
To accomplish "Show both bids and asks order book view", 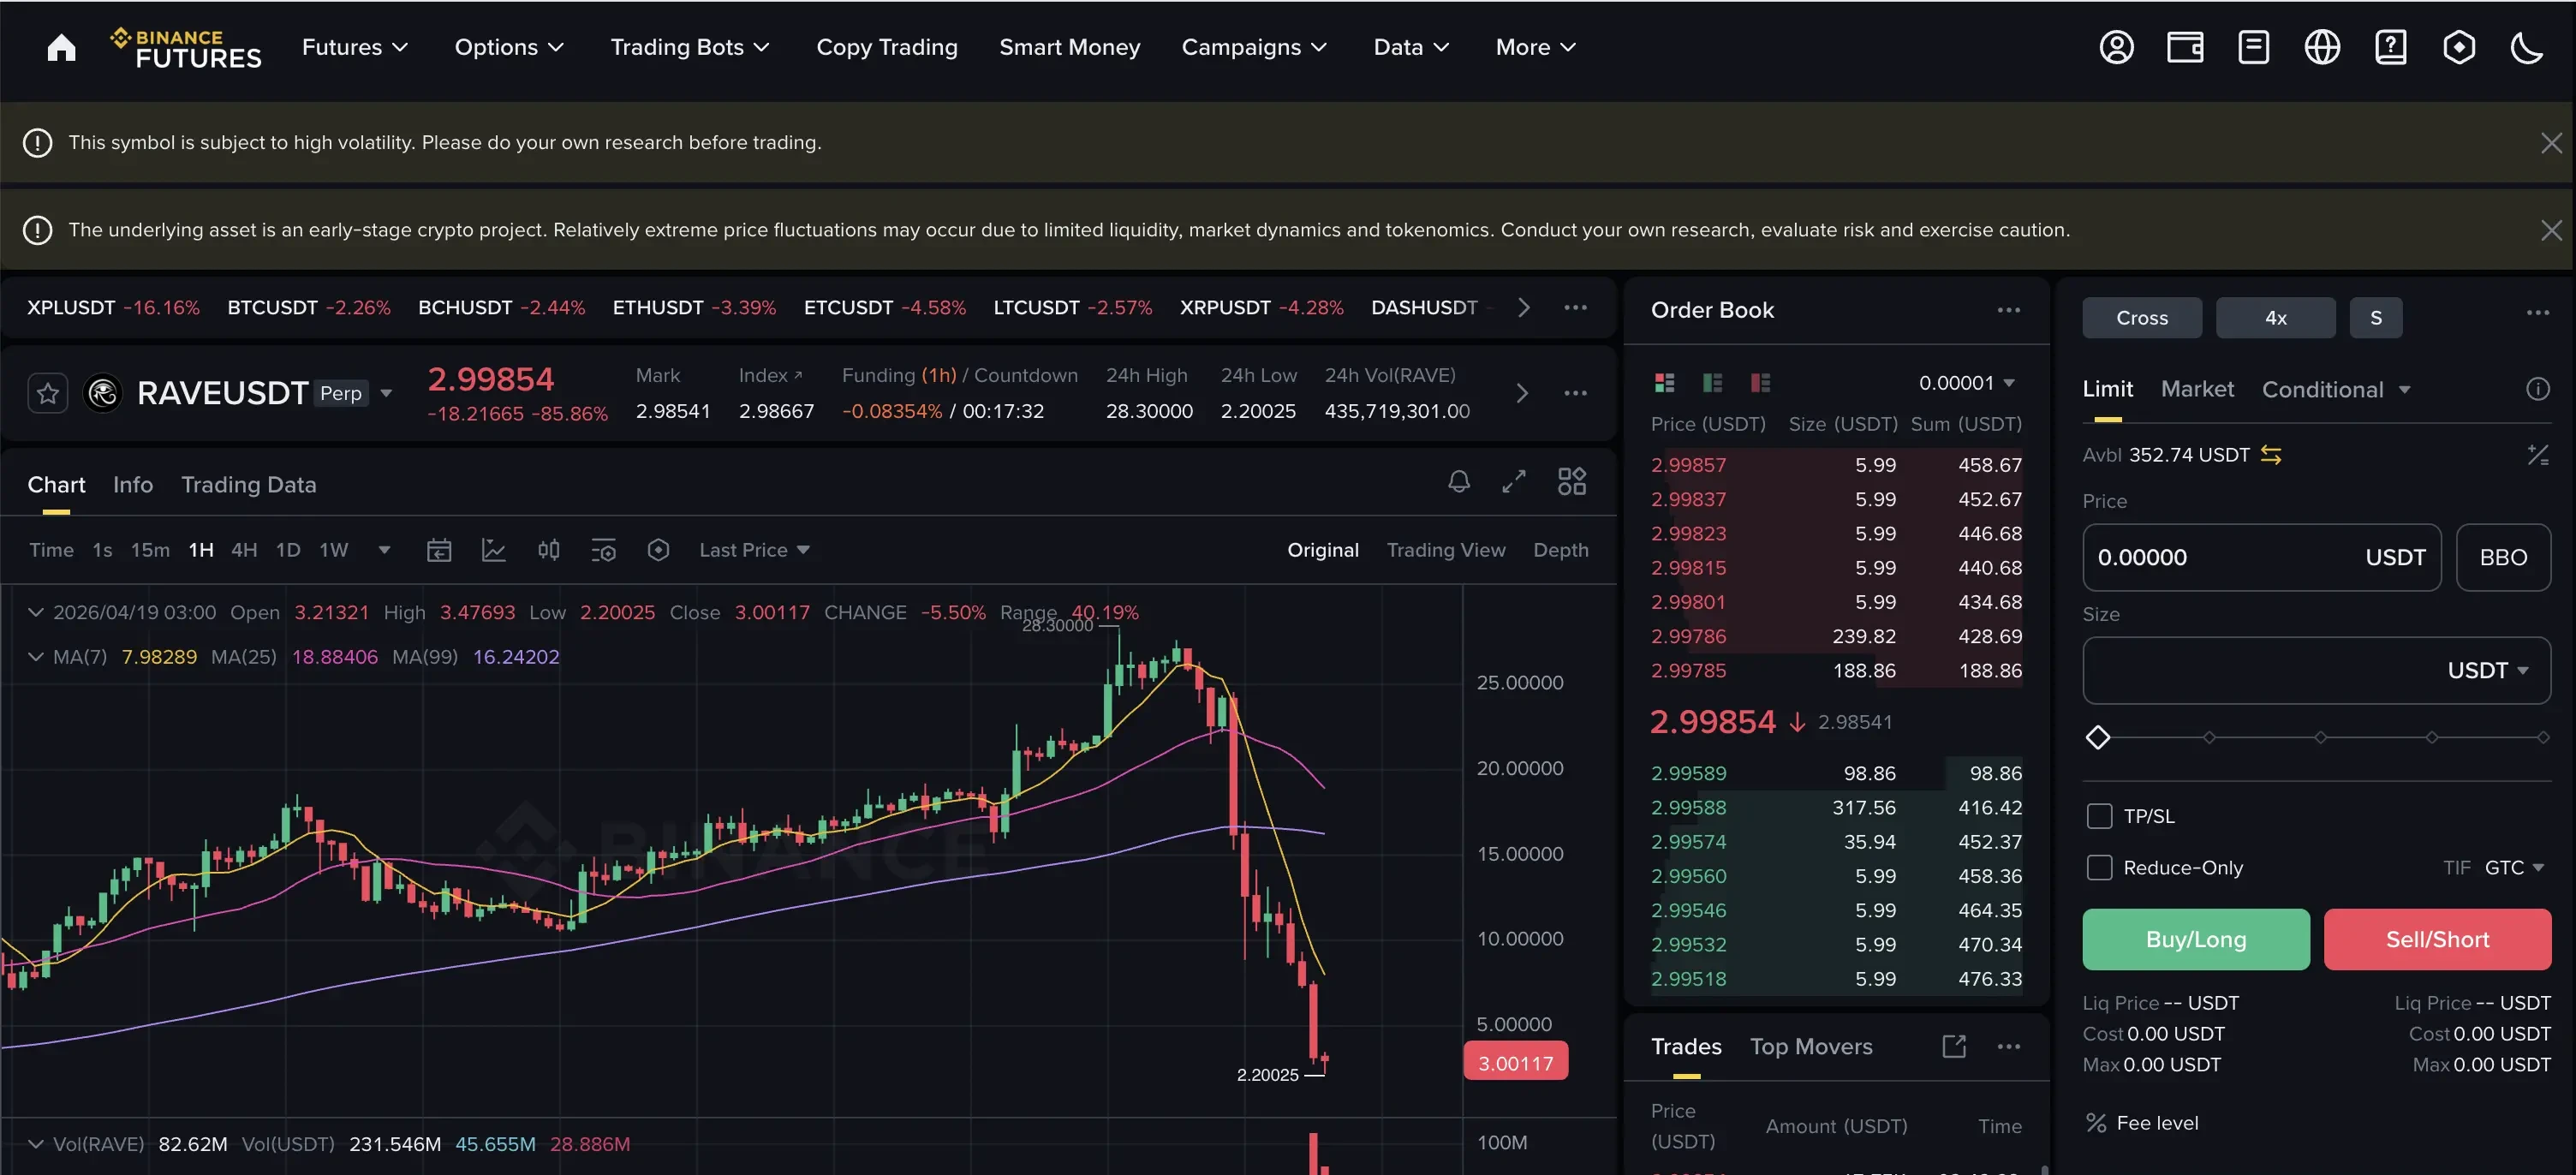I will pos(1664,383).
